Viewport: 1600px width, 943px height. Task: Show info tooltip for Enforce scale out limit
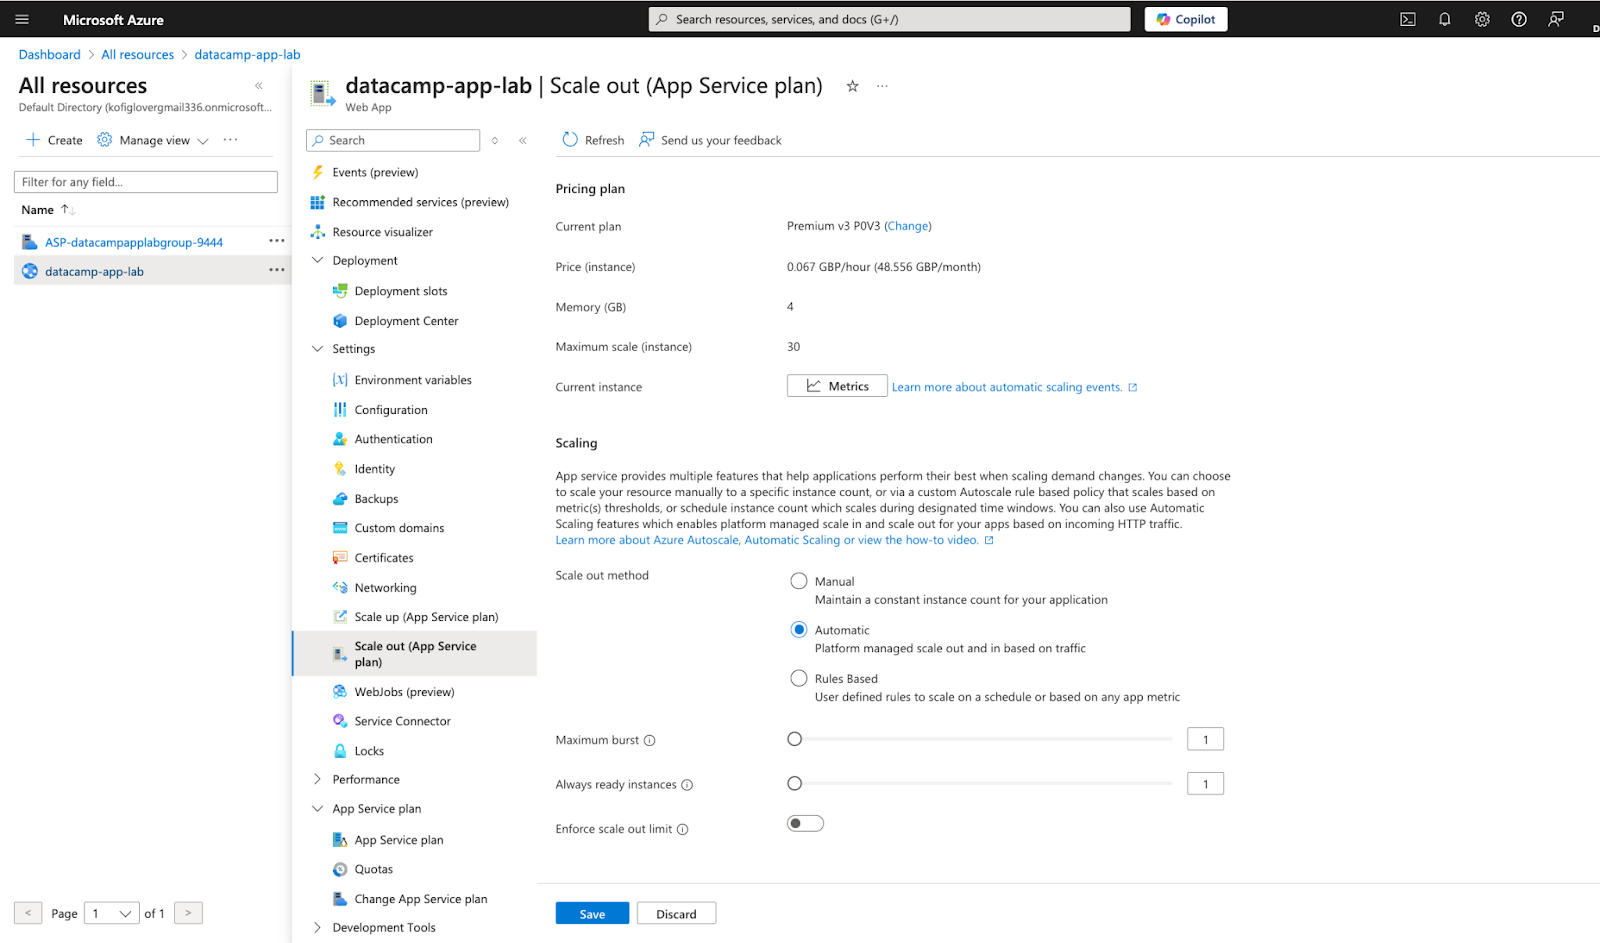click(x=682, y=829)
